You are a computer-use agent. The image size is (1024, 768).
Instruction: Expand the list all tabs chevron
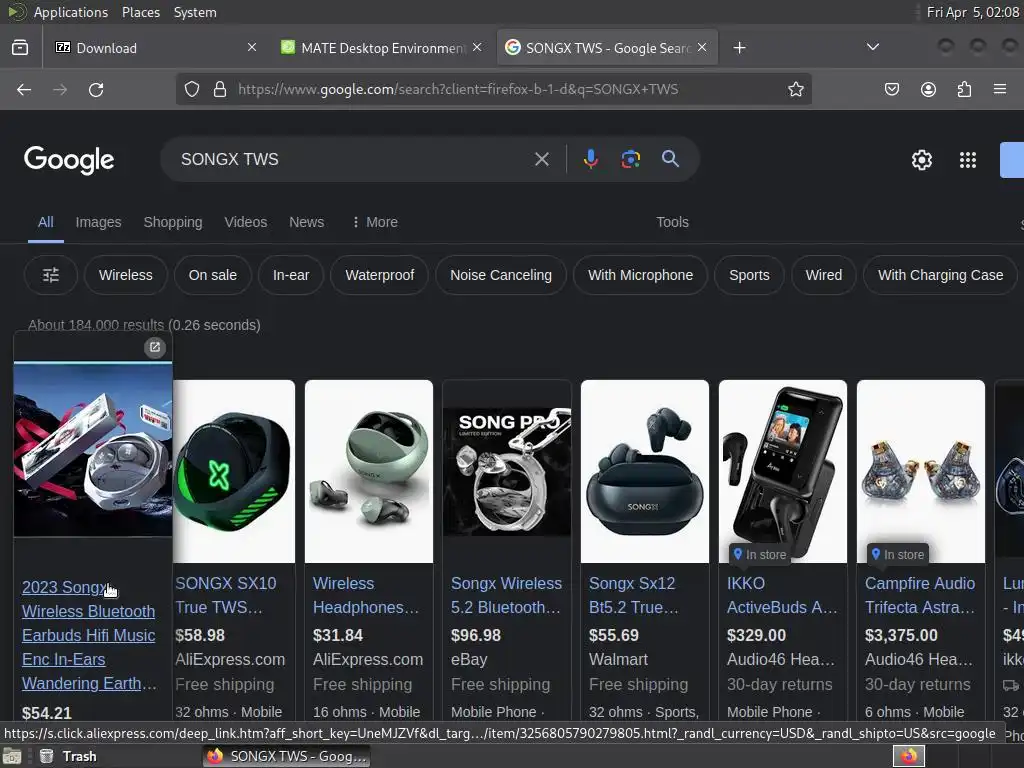tap(872, 47)
